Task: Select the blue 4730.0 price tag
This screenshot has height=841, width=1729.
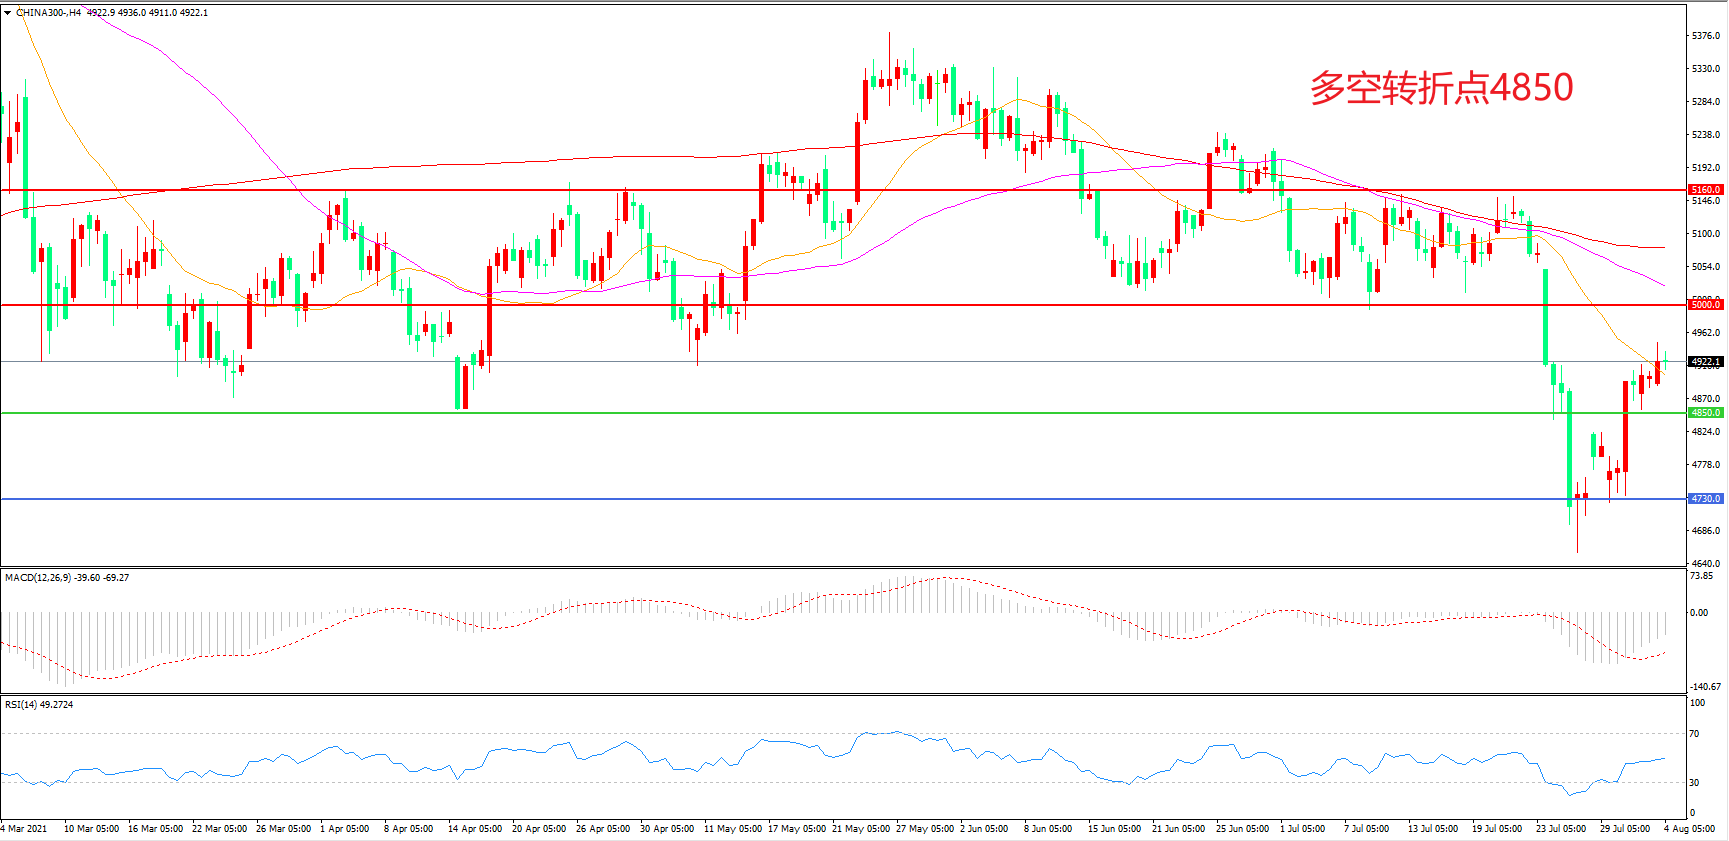Action: pos(1705,499)
